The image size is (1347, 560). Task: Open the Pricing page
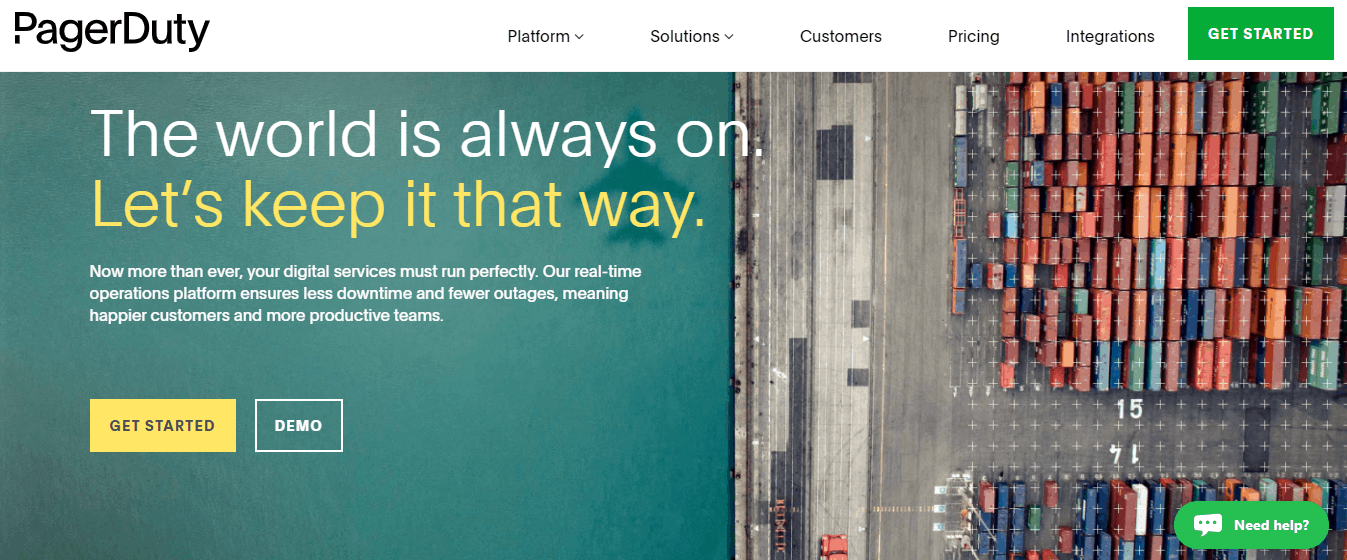(974, 36)
